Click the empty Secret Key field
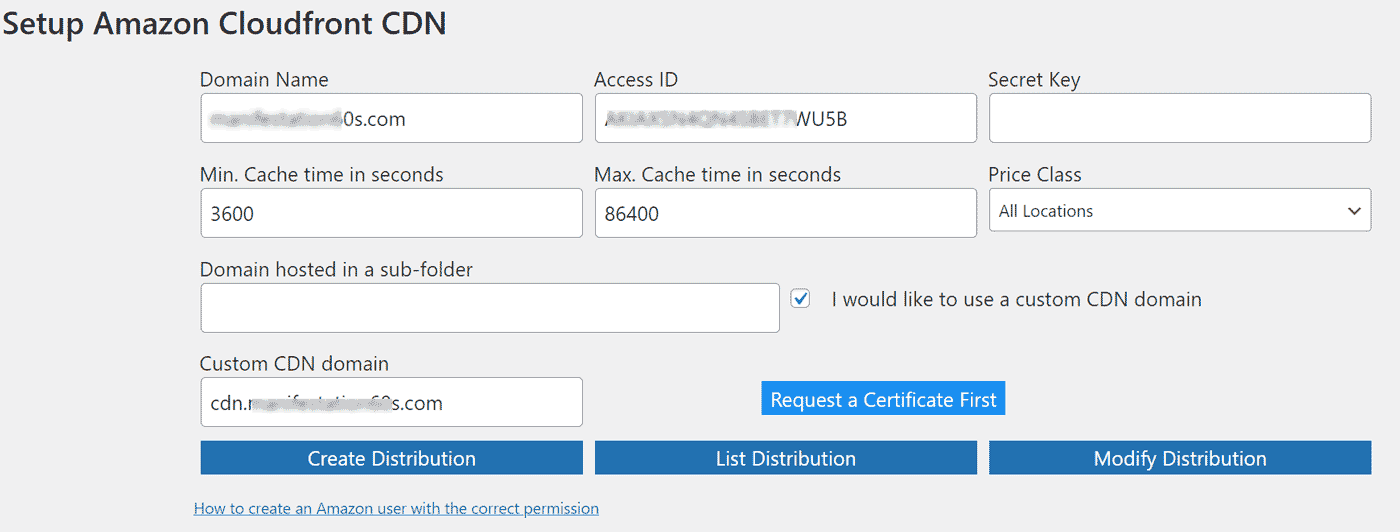 click(x=1179, y=119)
